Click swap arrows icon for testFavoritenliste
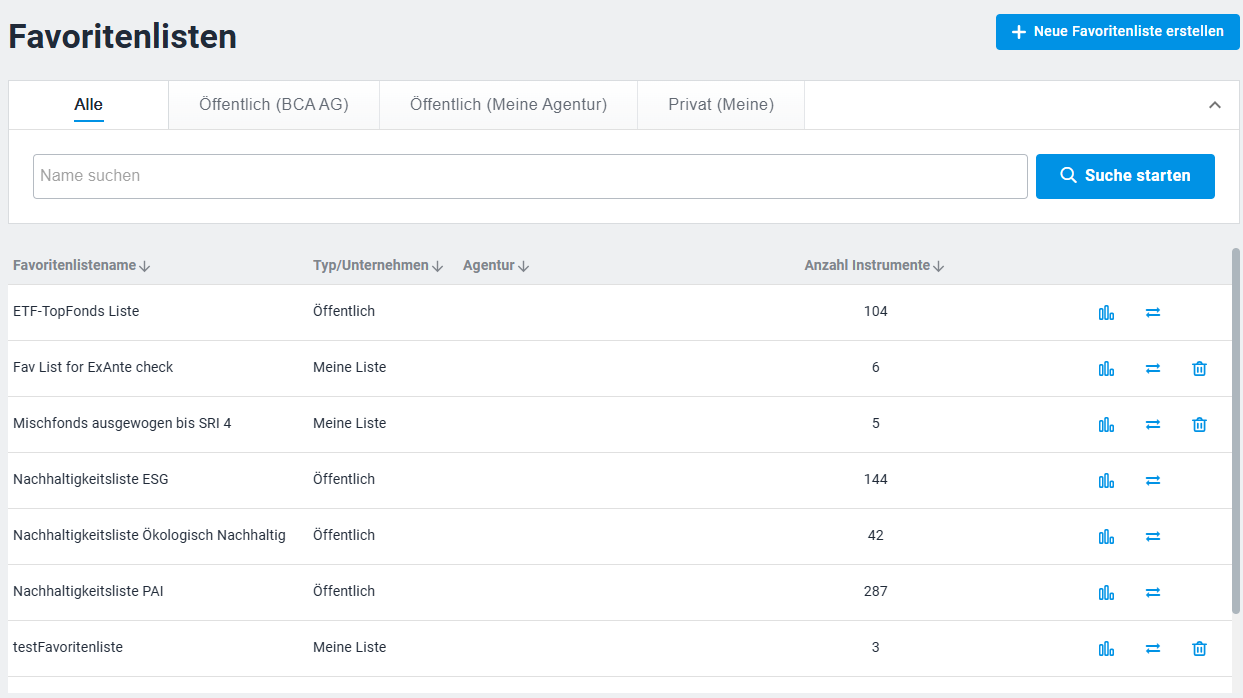 [1153, 648]
